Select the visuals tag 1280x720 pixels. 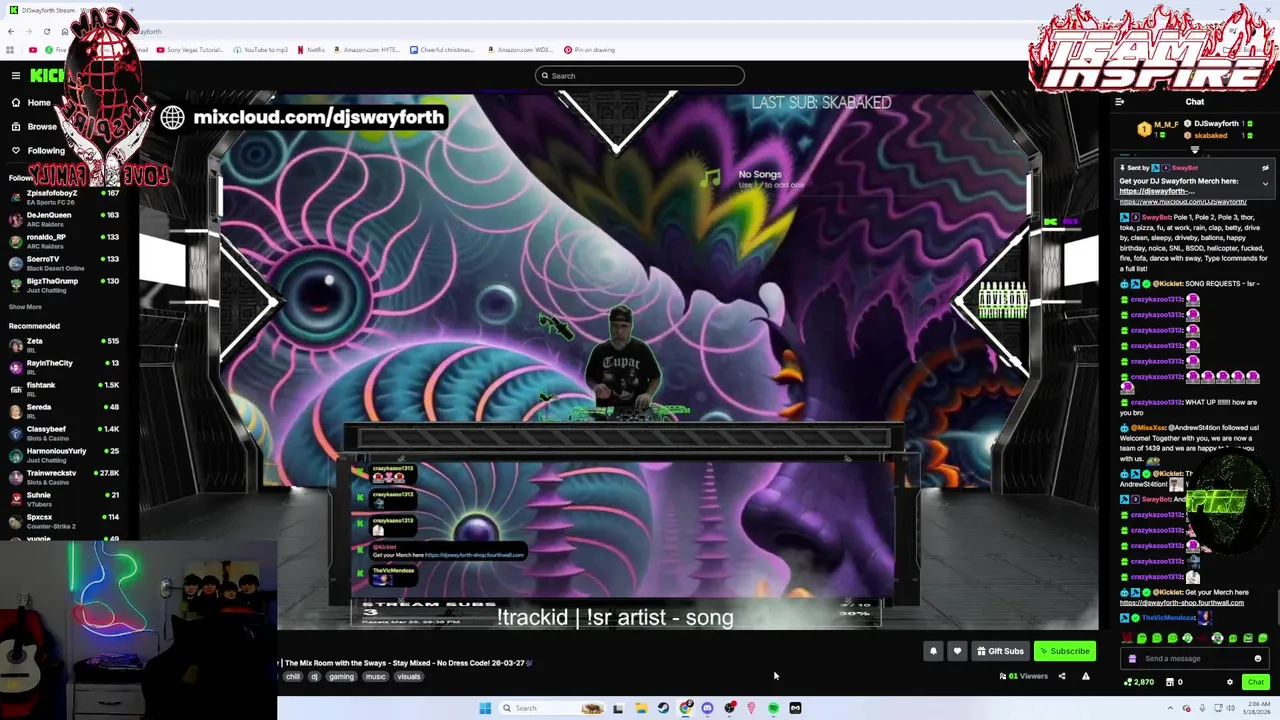[409, 676]
